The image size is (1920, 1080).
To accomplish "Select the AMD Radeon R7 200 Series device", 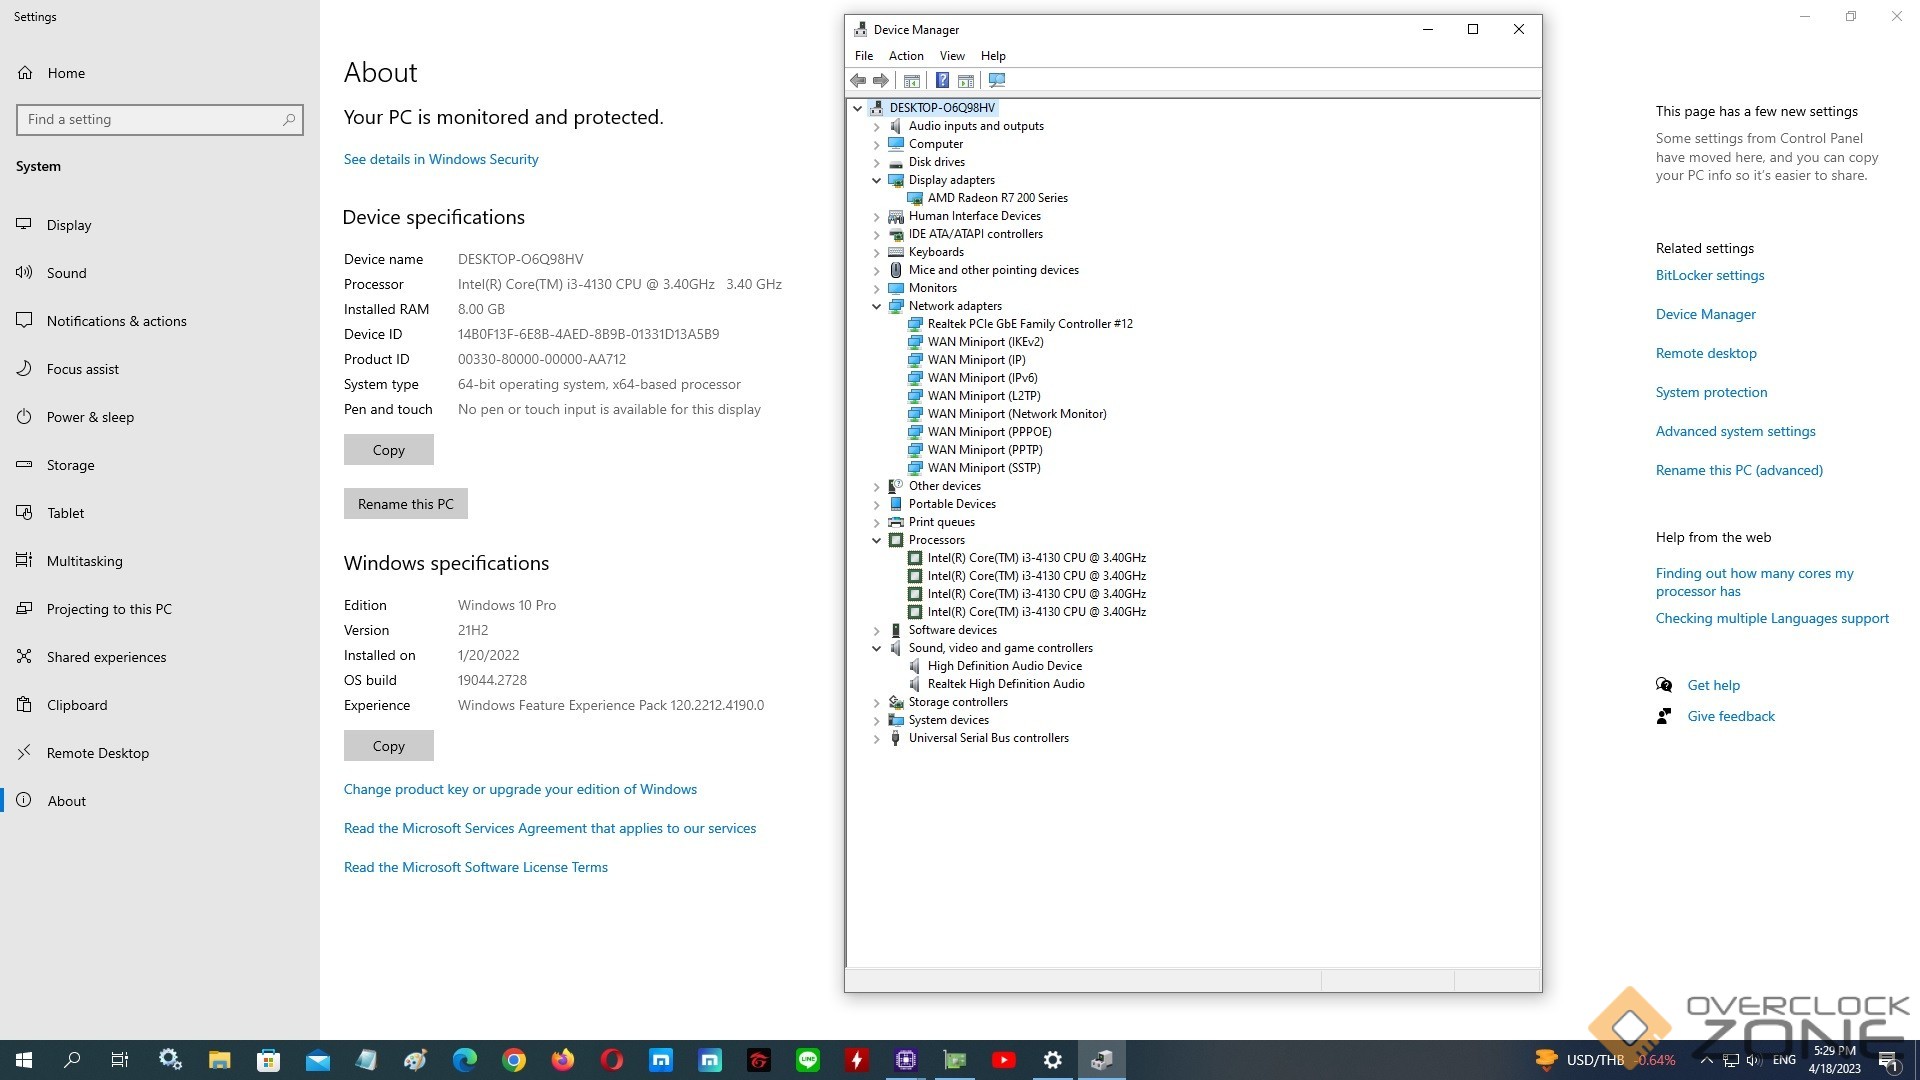I will click(x=997, y=198).
